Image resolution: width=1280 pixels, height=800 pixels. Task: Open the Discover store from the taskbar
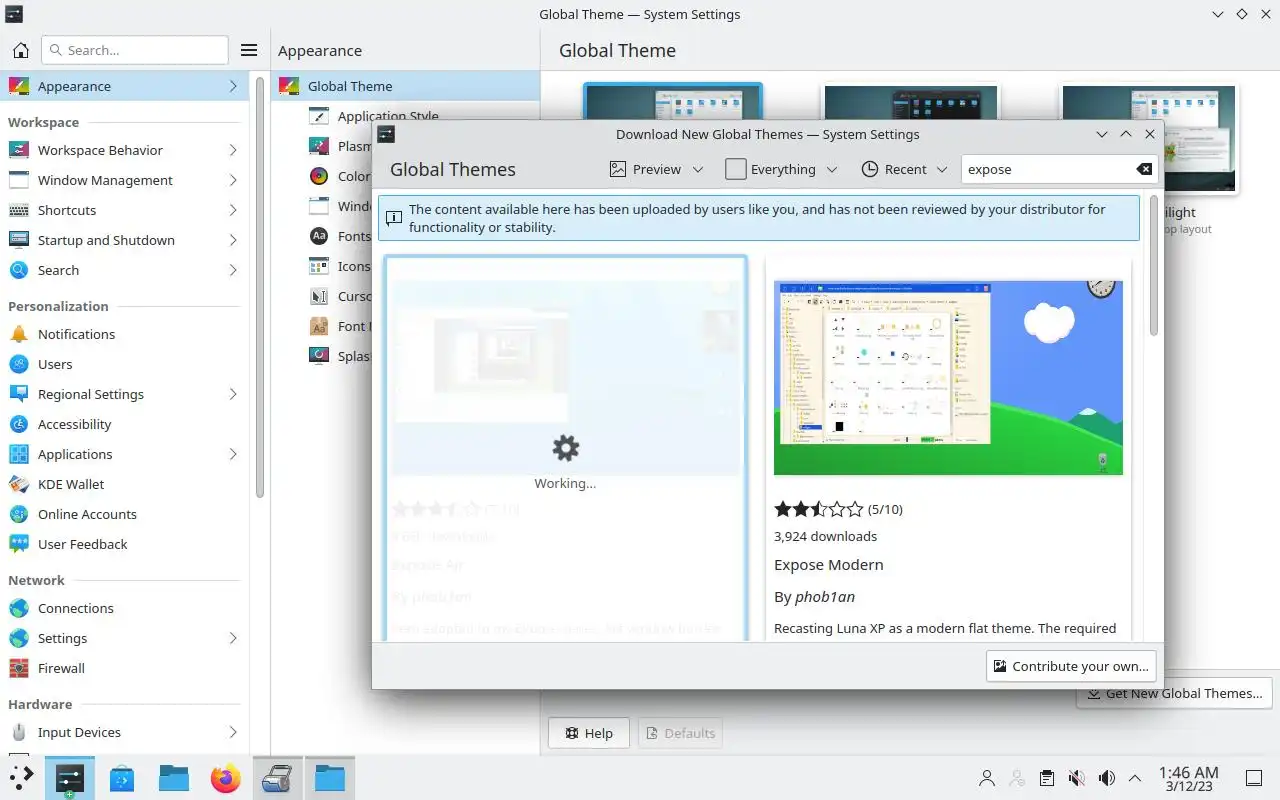click(x=122, y=777)
